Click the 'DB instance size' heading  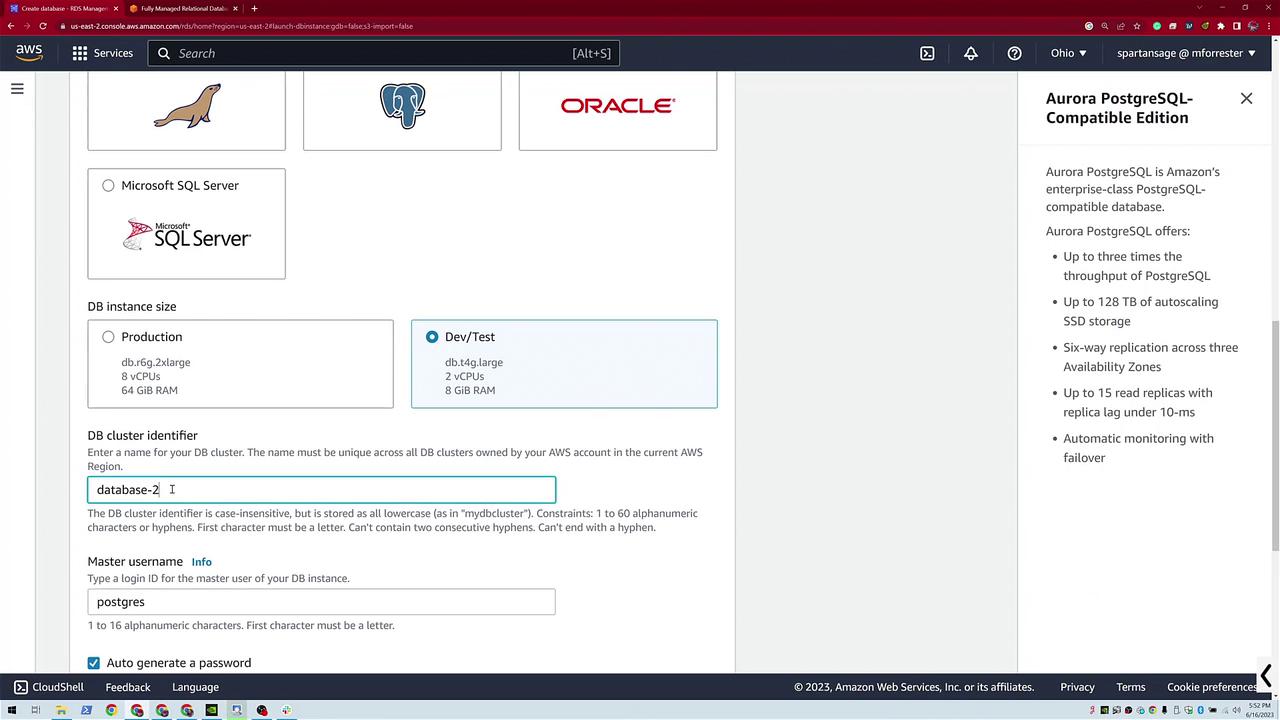132,307
